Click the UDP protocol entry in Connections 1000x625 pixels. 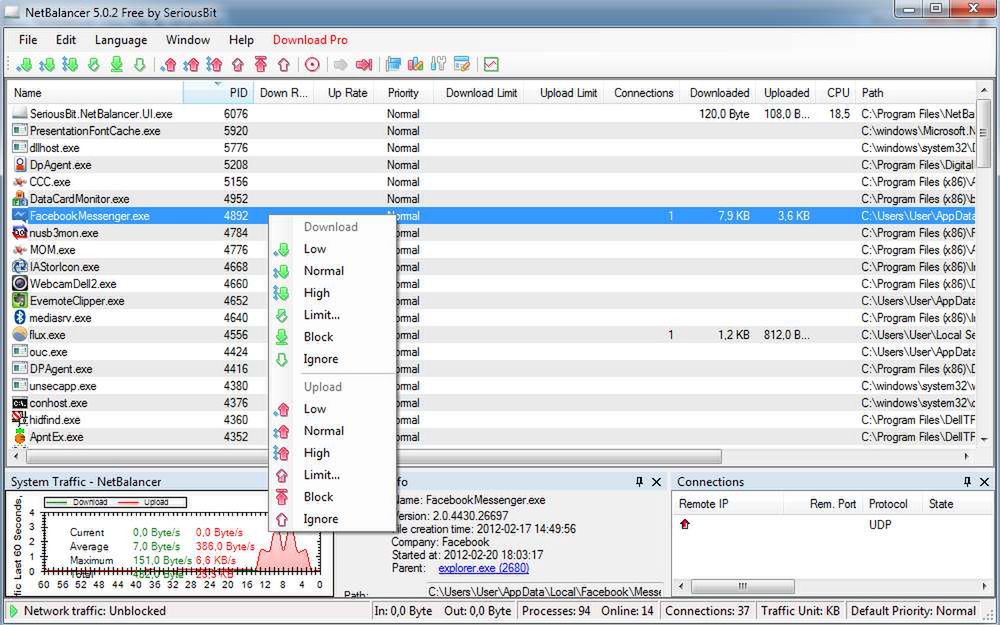(x=880, y=525)
